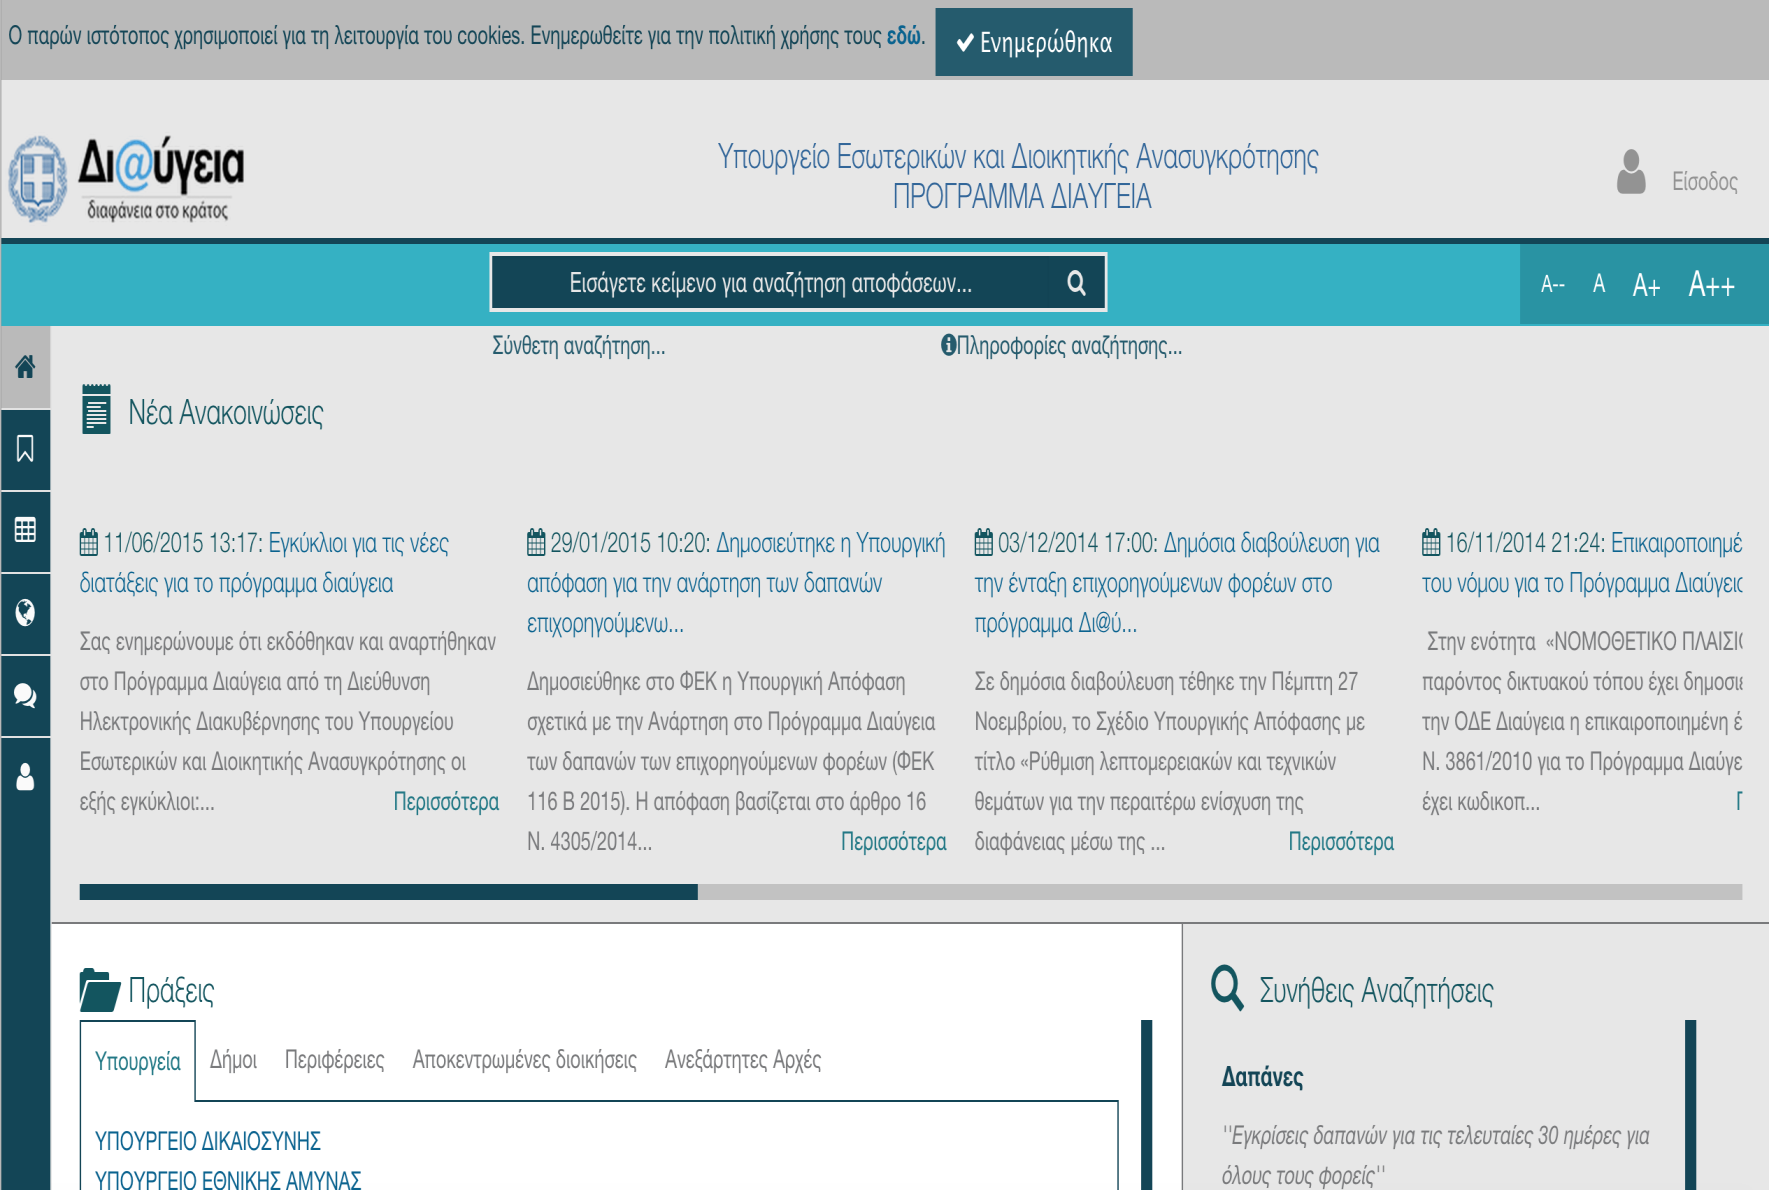Click the Πράξεις heading text
This screenshot has width=1769, height=1190.
pyautogui.click(x=171, y=991)
